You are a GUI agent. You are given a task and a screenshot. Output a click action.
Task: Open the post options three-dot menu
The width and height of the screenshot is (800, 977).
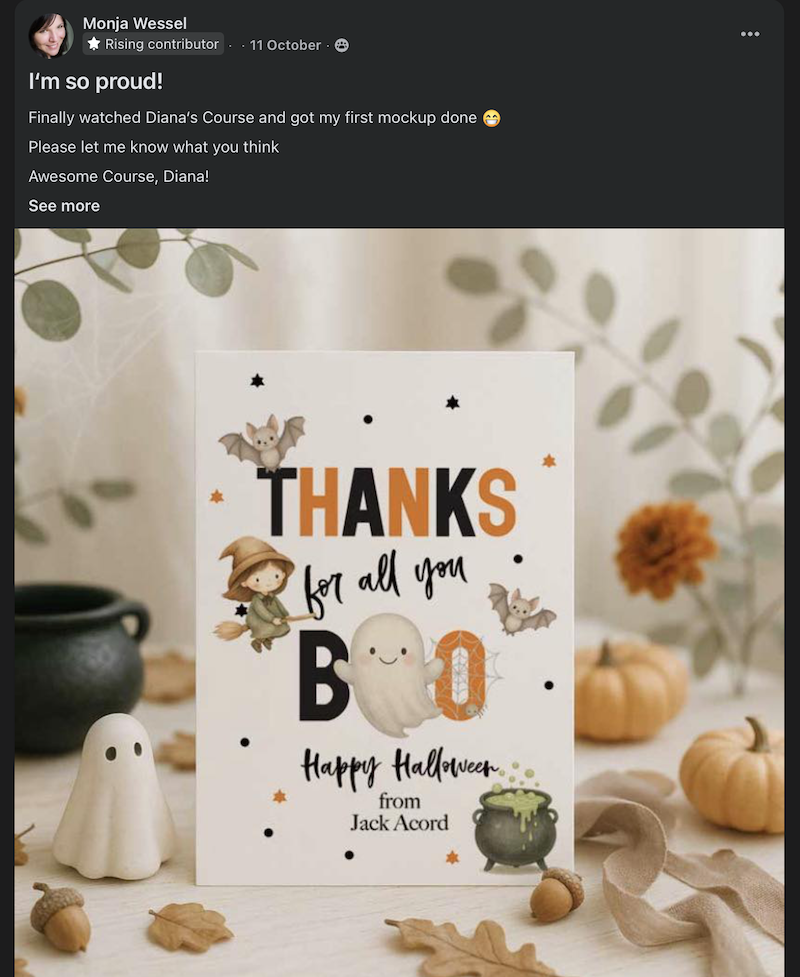click(x=750, y=34)
